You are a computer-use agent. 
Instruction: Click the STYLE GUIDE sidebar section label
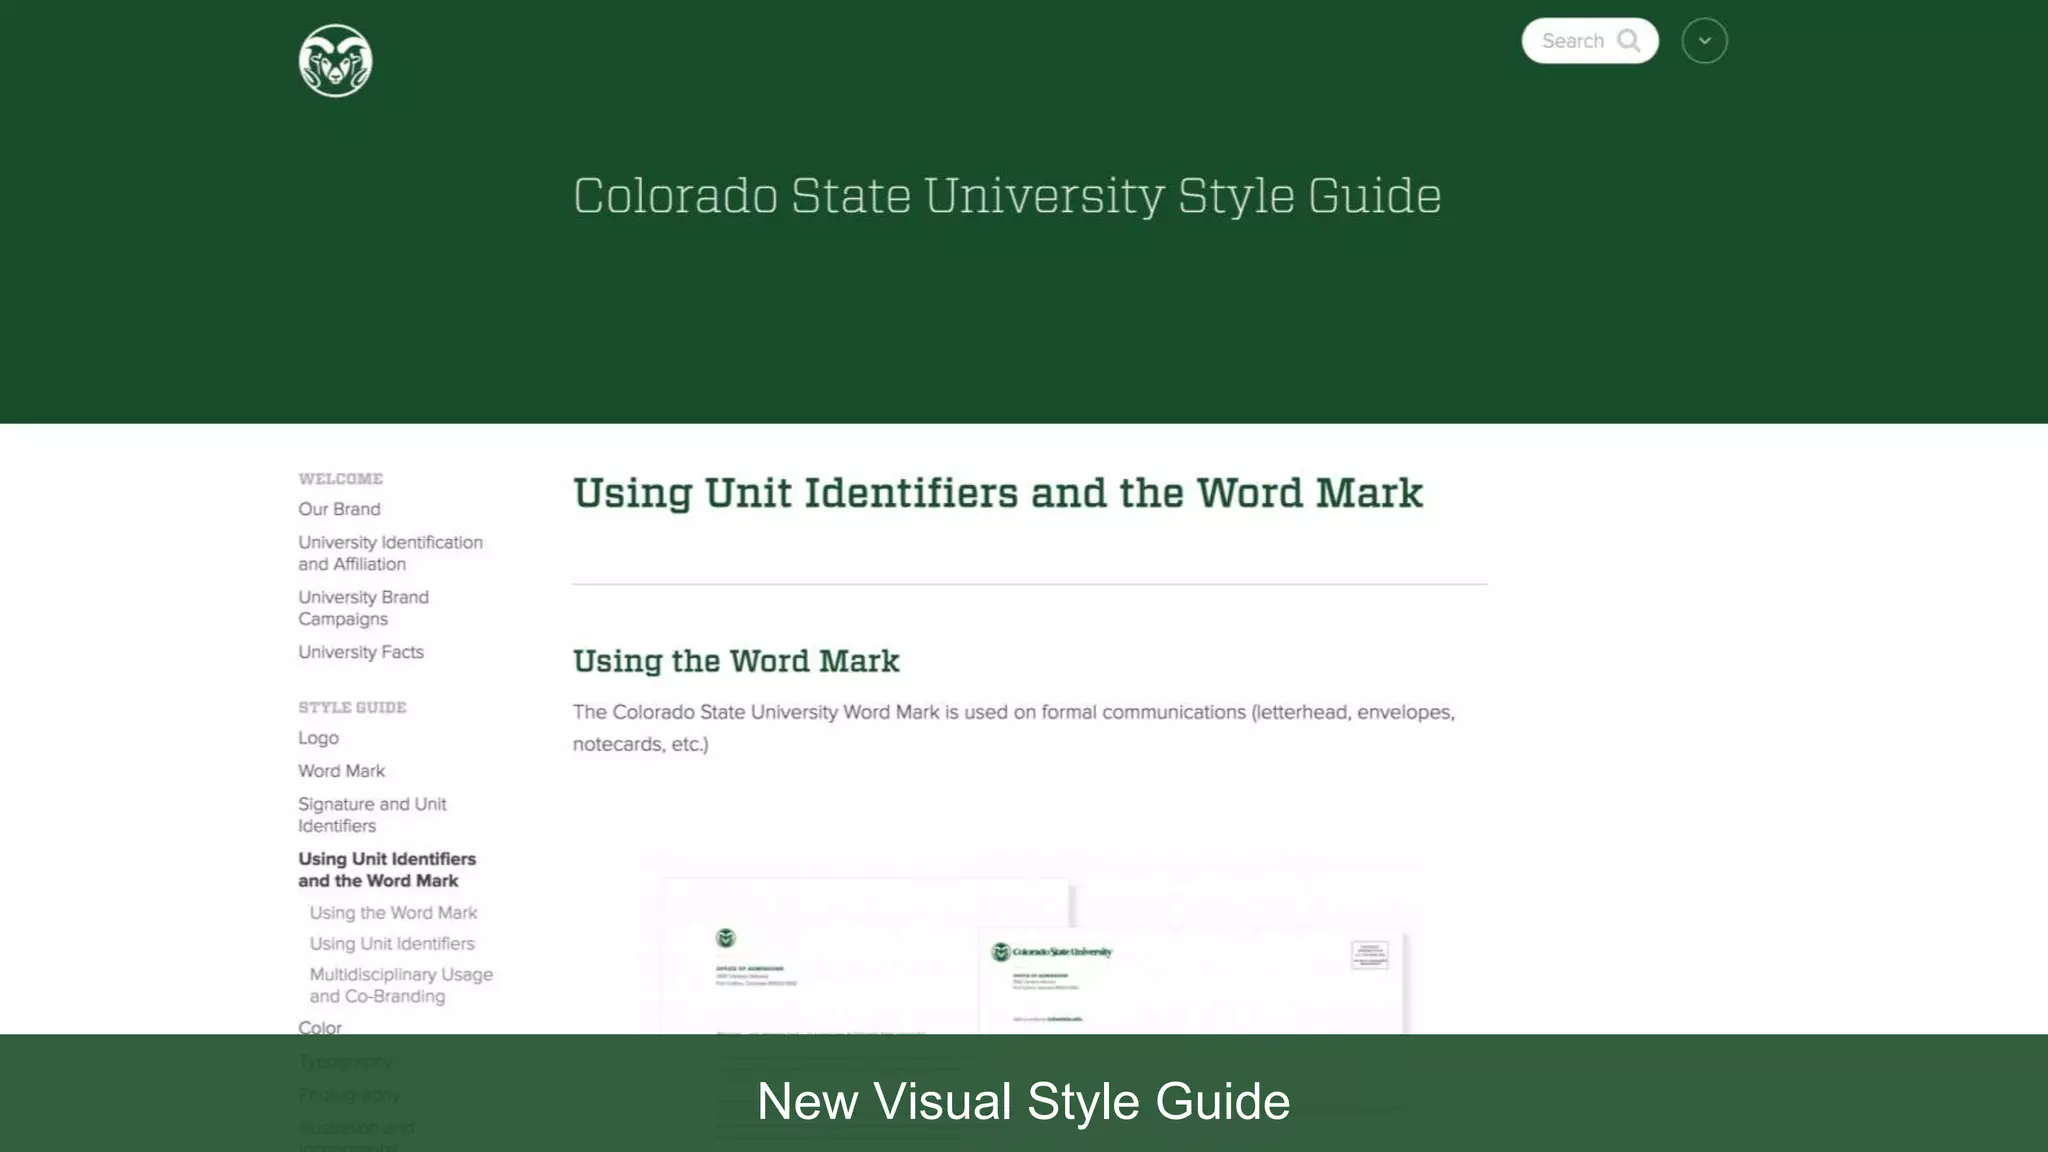(352, 708)
